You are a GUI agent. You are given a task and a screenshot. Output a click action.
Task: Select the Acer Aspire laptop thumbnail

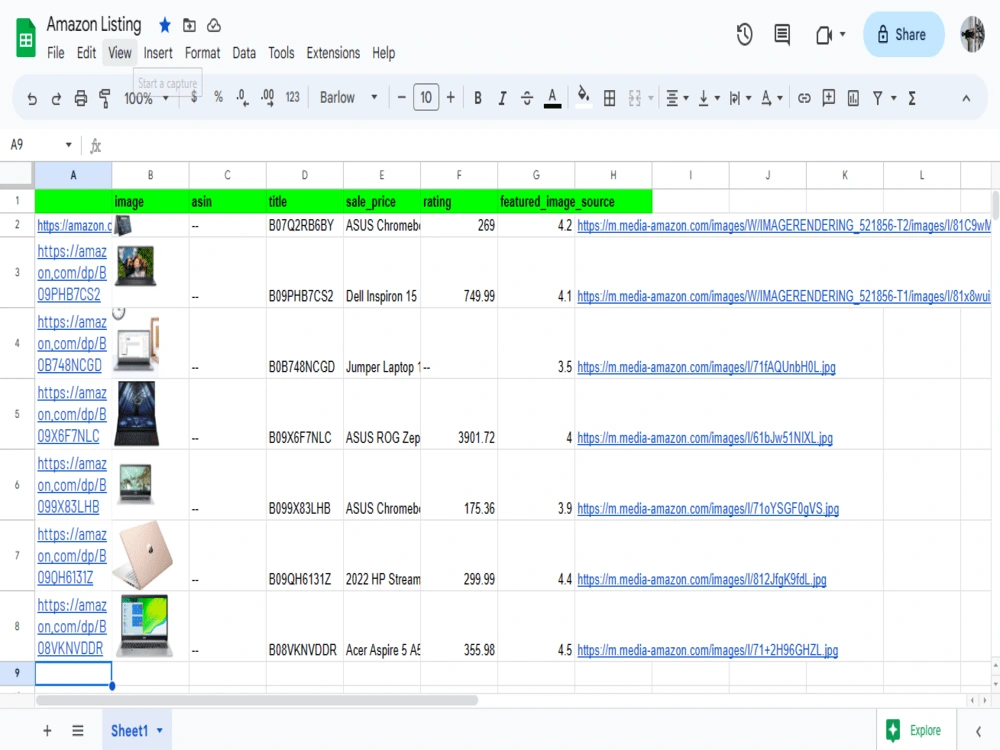pyautogui.click(x=145, y=626)
